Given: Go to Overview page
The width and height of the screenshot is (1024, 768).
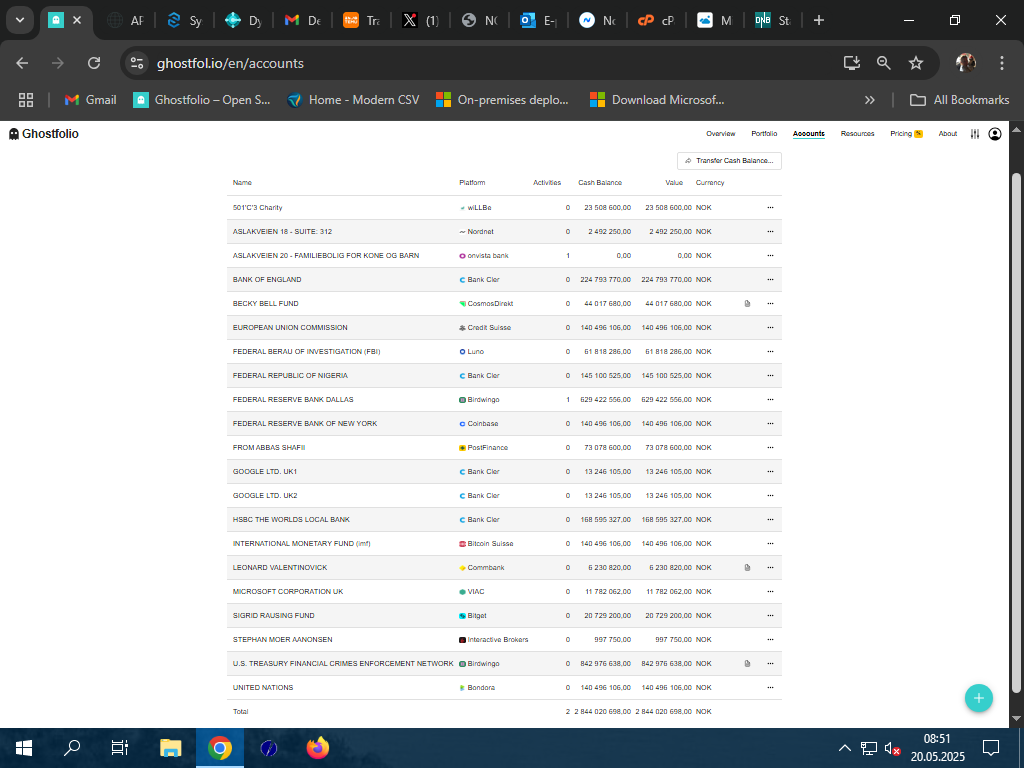Looking at the screenshot, I should tap(720, 134).
